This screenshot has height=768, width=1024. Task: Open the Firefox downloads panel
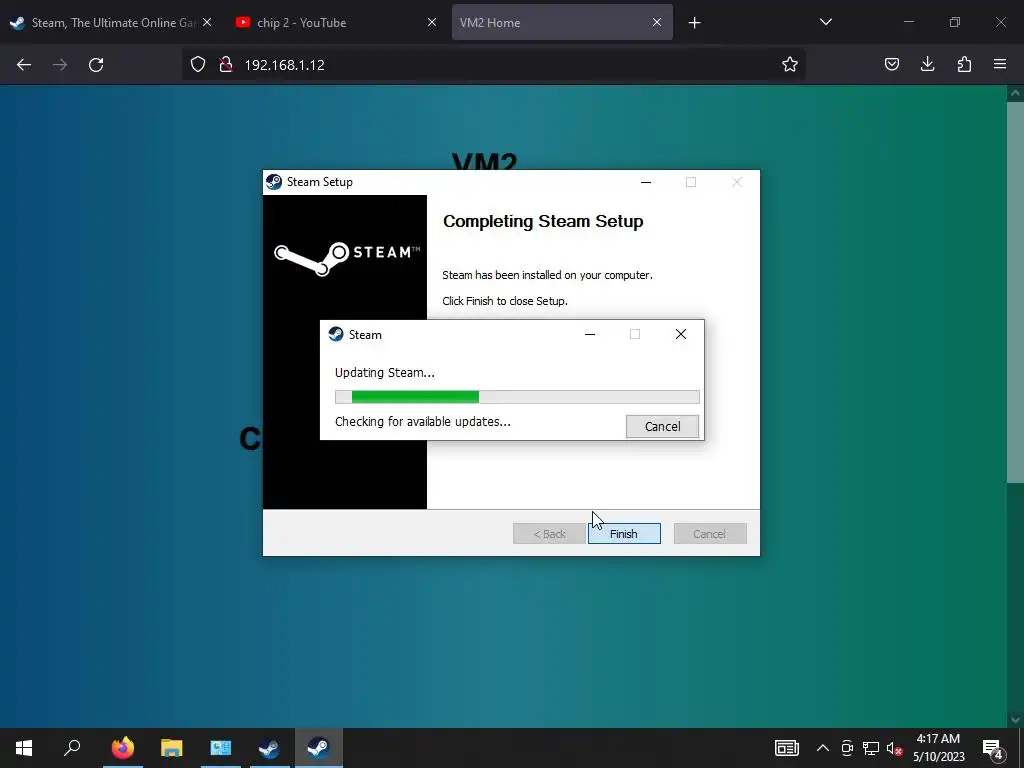(927, 64)
